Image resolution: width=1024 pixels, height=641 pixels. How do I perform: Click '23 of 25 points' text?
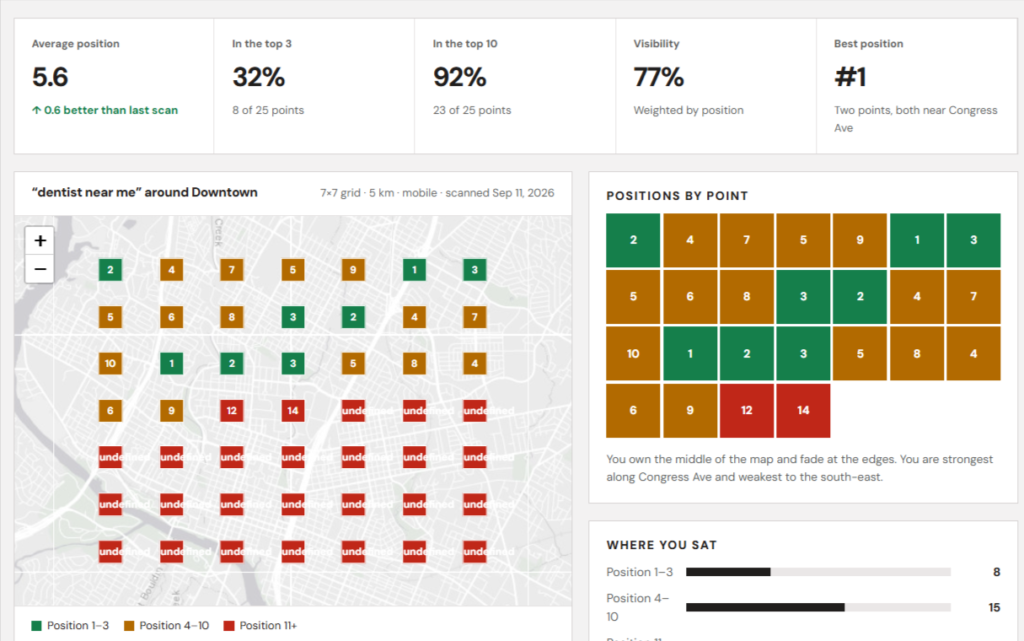(472, 110)
